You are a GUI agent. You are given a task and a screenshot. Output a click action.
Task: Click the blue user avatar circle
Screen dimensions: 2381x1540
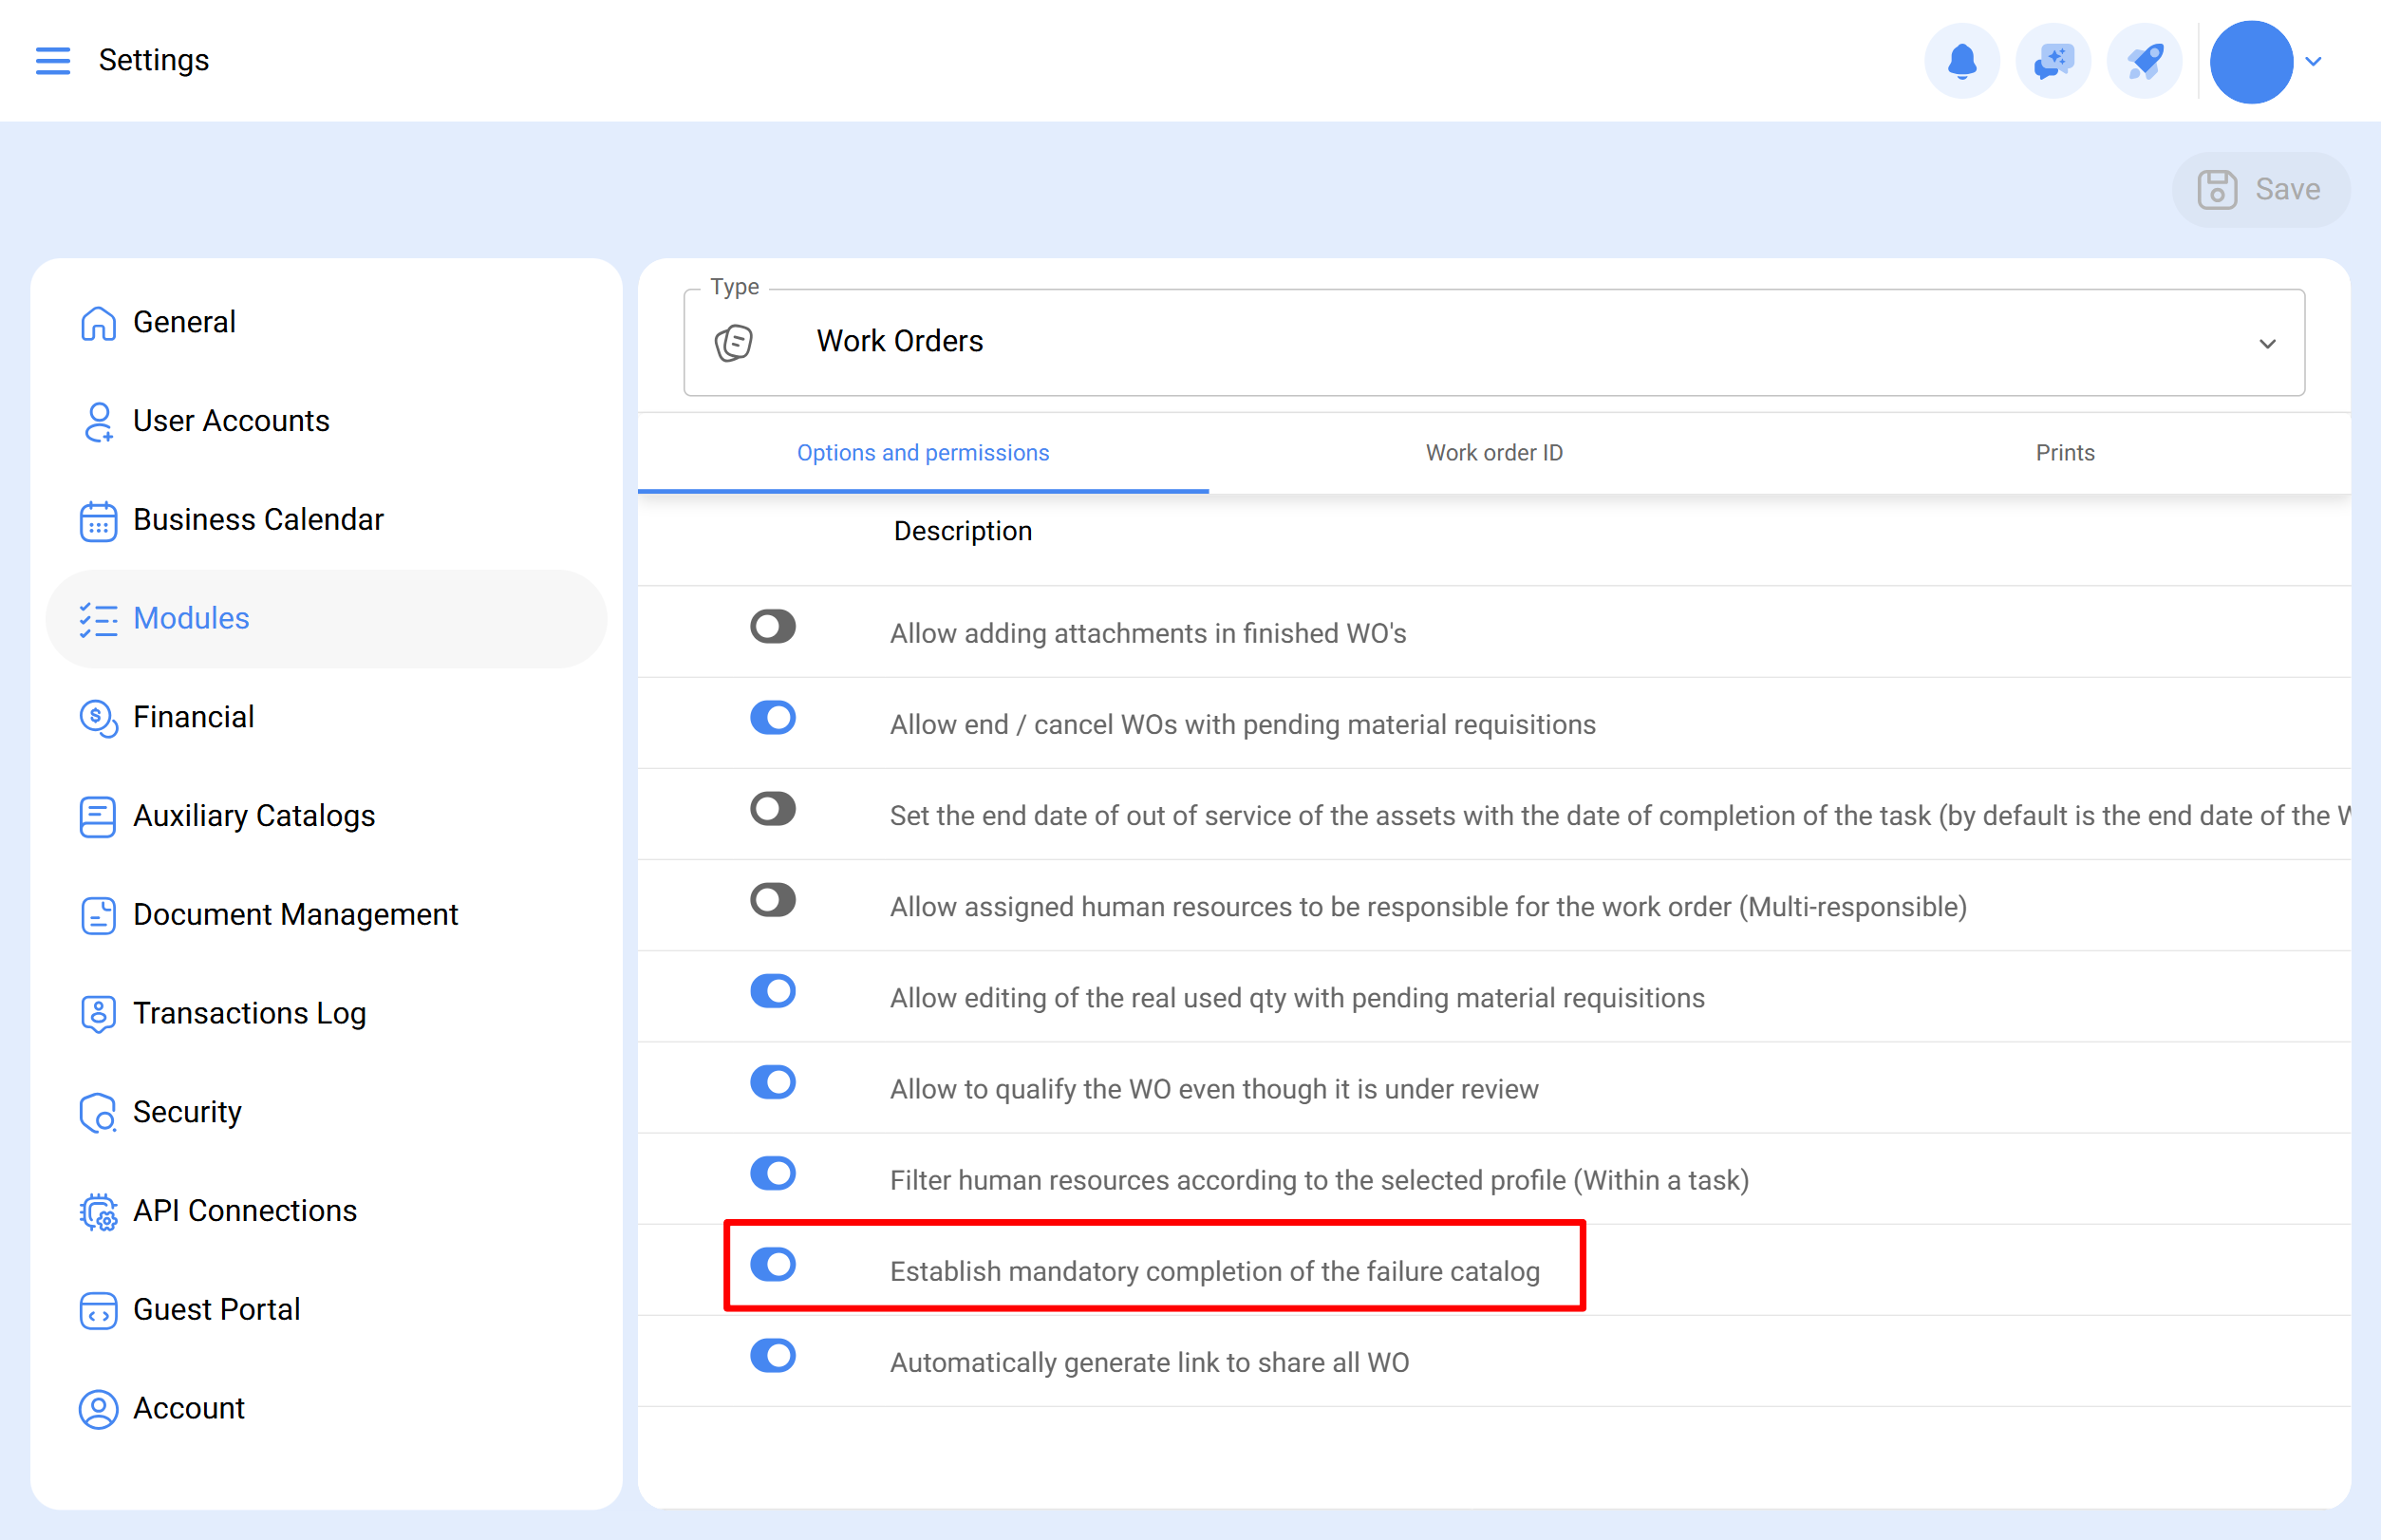tap(2250, 61)
